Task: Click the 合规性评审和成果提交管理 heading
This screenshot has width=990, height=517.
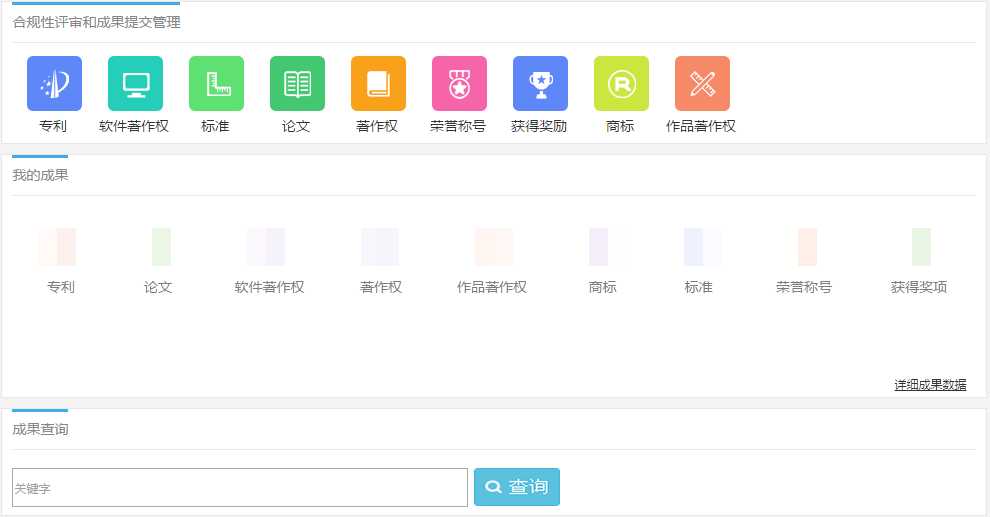Action: click(x=97, y=22)
